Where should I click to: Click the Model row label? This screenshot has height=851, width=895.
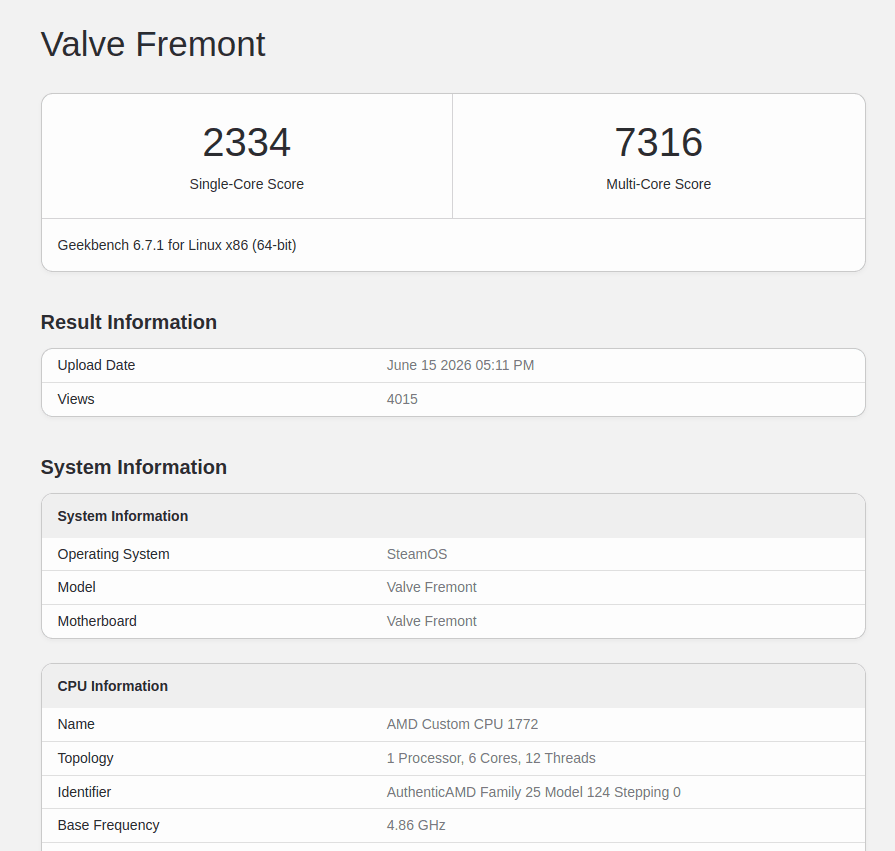point(76,587)
